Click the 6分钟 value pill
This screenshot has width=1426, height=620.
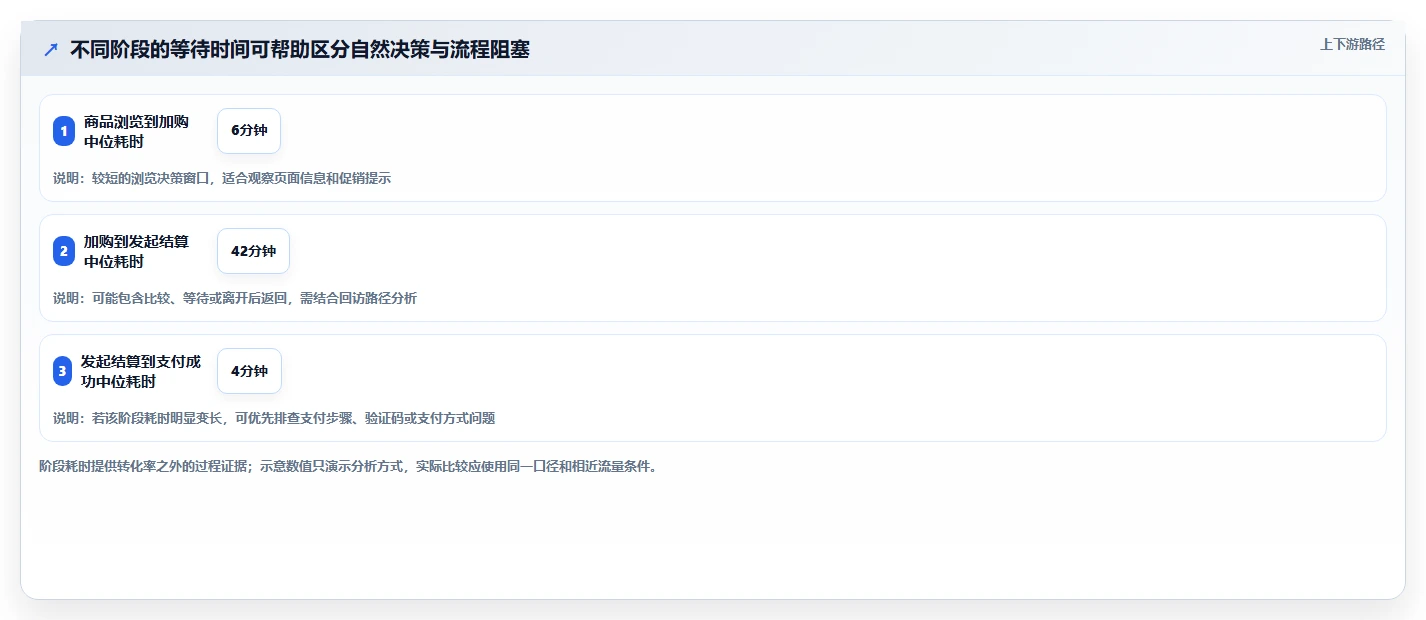249,131
